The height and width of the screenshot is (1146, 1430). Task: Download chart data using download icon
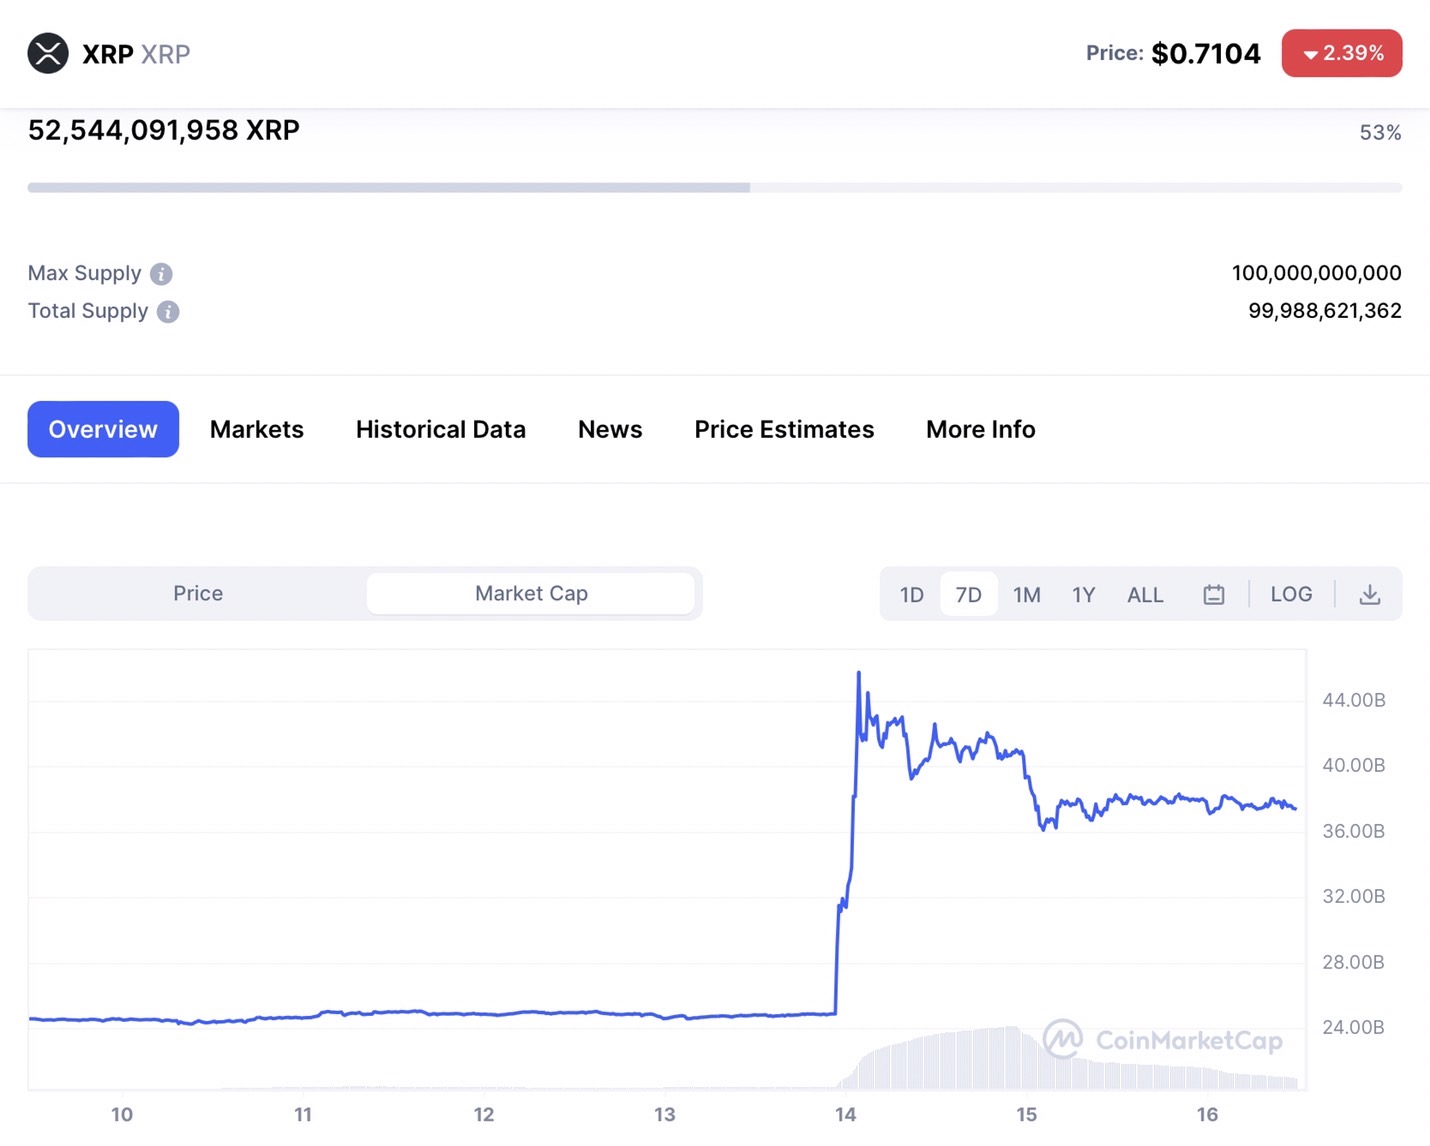(1370, 594)
